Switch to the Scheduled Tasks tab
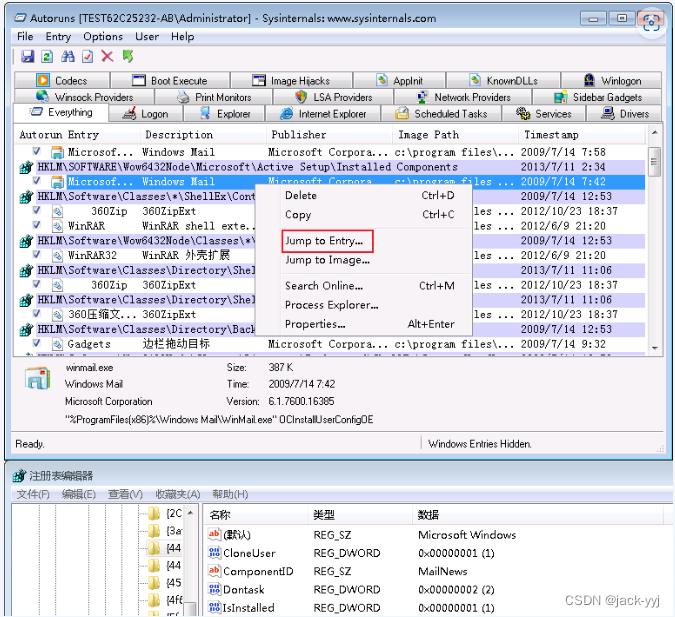Viewport: 675px width, 617px height. pyautogui.click(x=441, y=114)
